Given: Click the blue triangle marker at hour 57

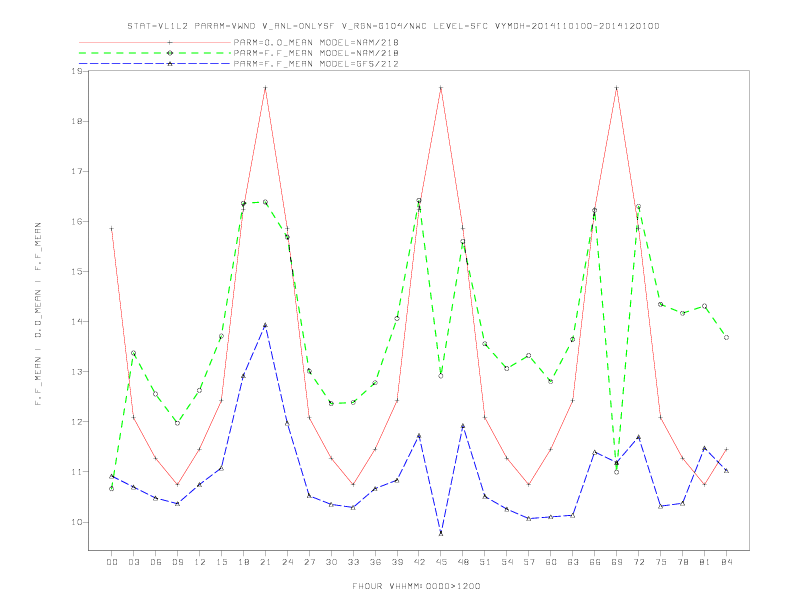Looking at the screenshot, I should click(529, 519).
